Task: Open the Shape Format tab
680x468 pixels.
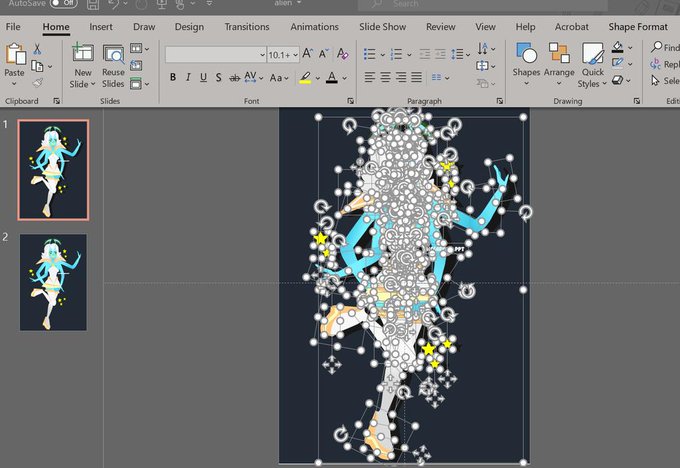Action: (638, 27)
